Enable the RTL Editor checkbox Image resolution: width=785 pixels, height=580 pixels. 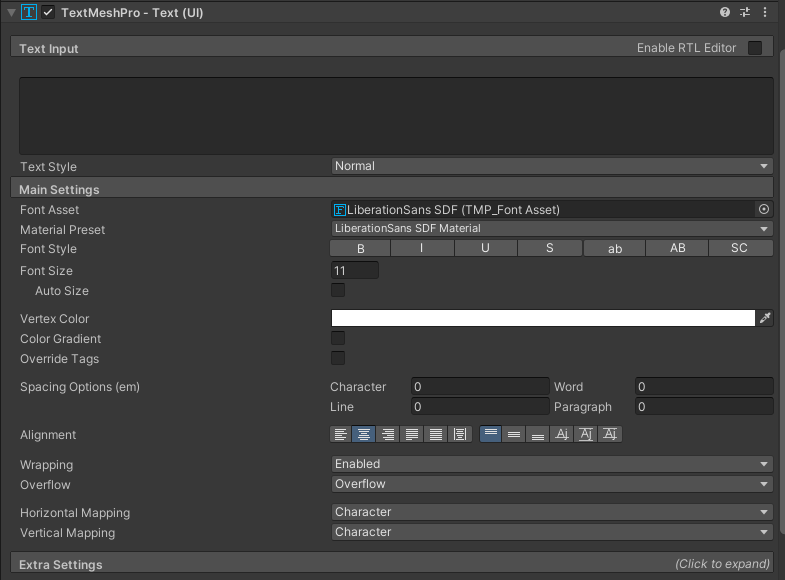755,48
